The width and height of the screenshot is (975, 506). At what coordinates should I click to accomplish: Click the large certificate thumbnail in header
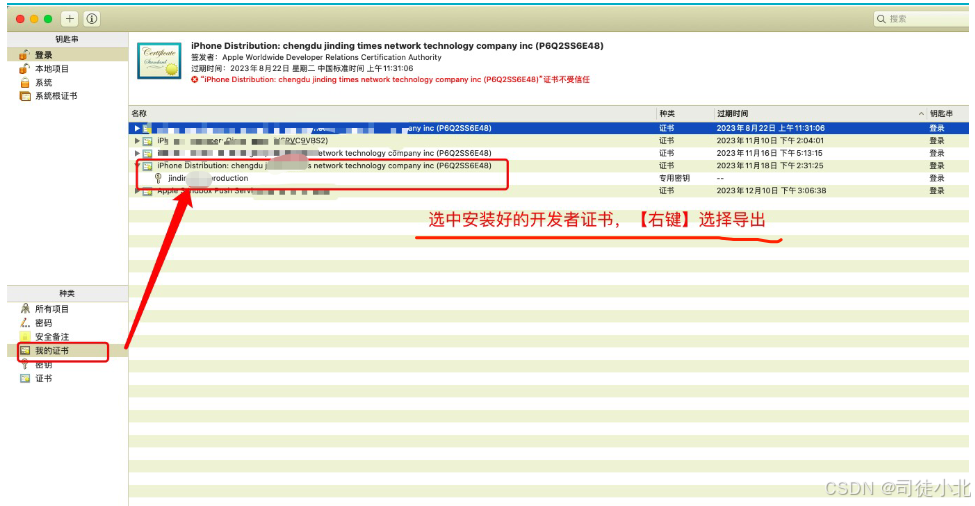159,61
